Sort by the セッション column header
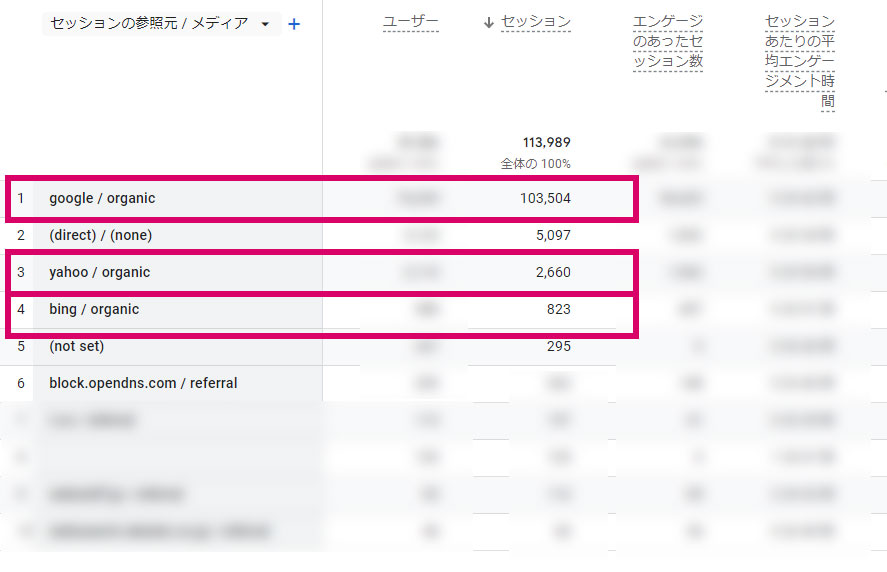The width and height of the screenshot is (887, 572). (536, 22)
